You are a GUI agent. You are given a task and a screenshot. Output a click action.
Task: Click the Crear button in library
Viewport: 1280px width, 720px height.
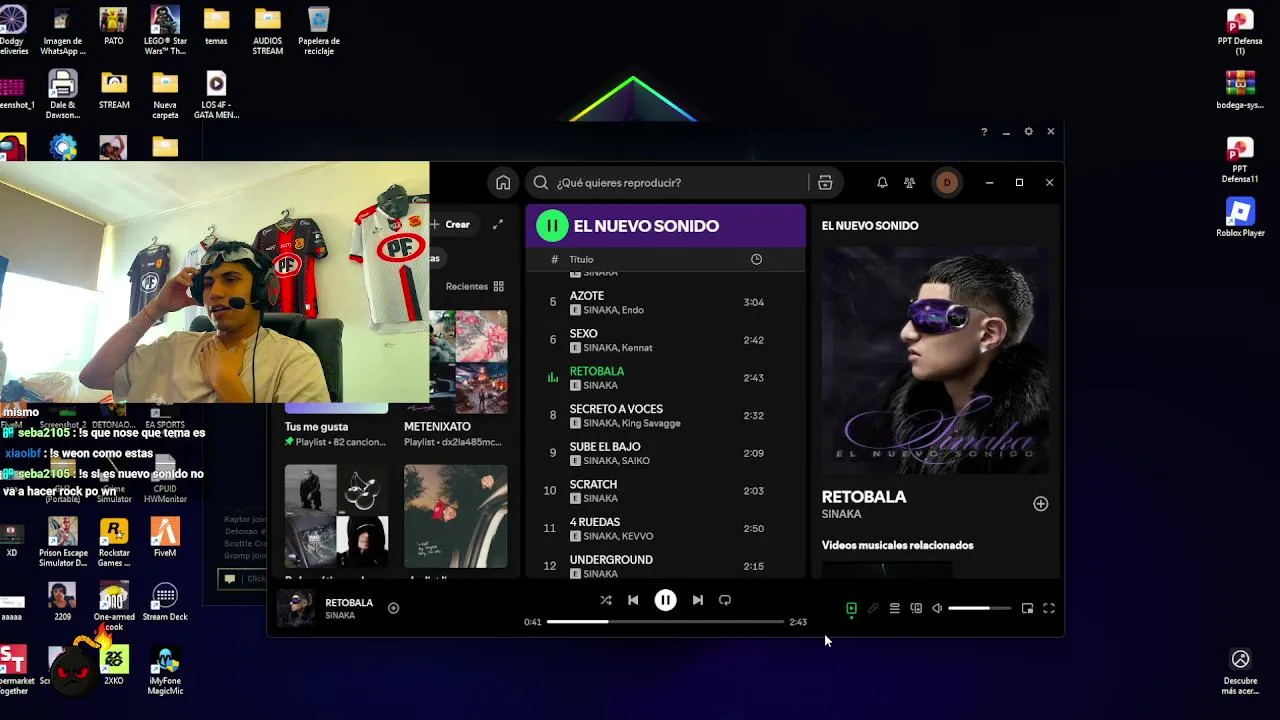pos(450,224)
